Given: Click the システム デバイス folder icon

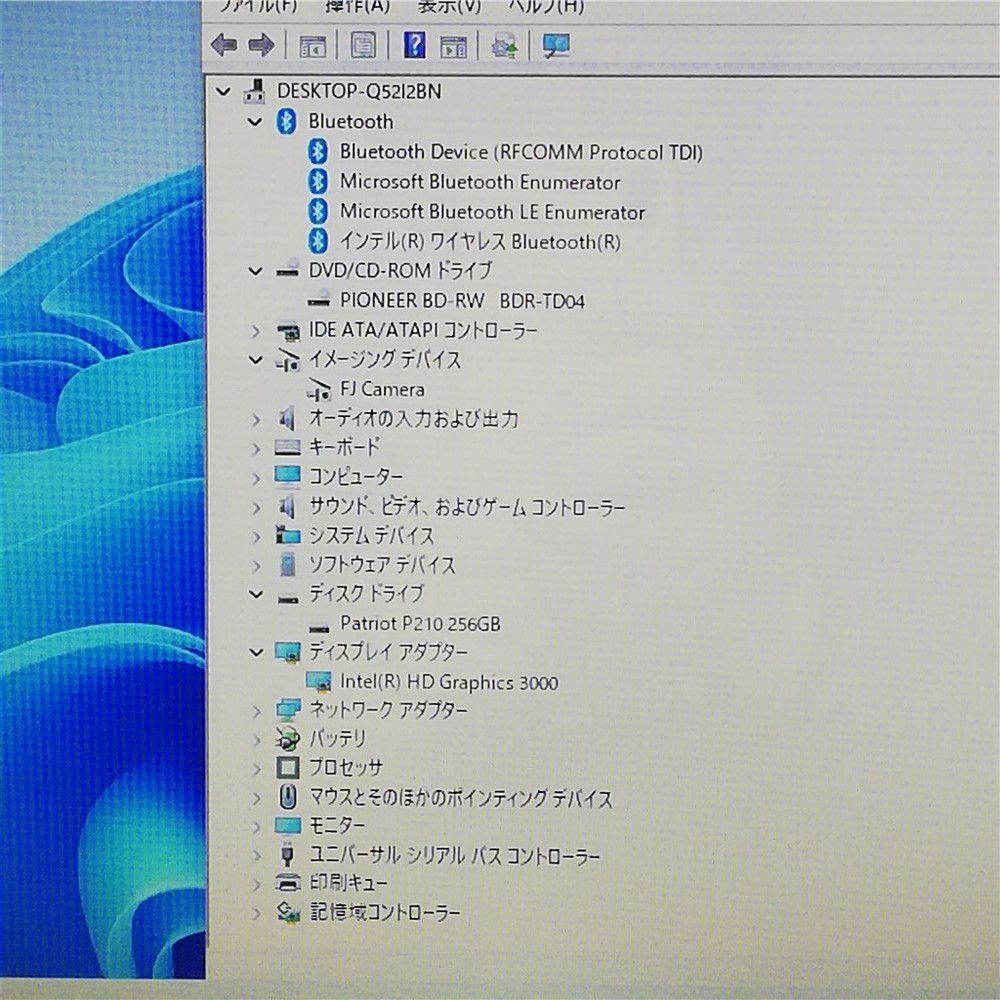Looking at the screenshot, I should pyautogui.click(x=288, y=535).
